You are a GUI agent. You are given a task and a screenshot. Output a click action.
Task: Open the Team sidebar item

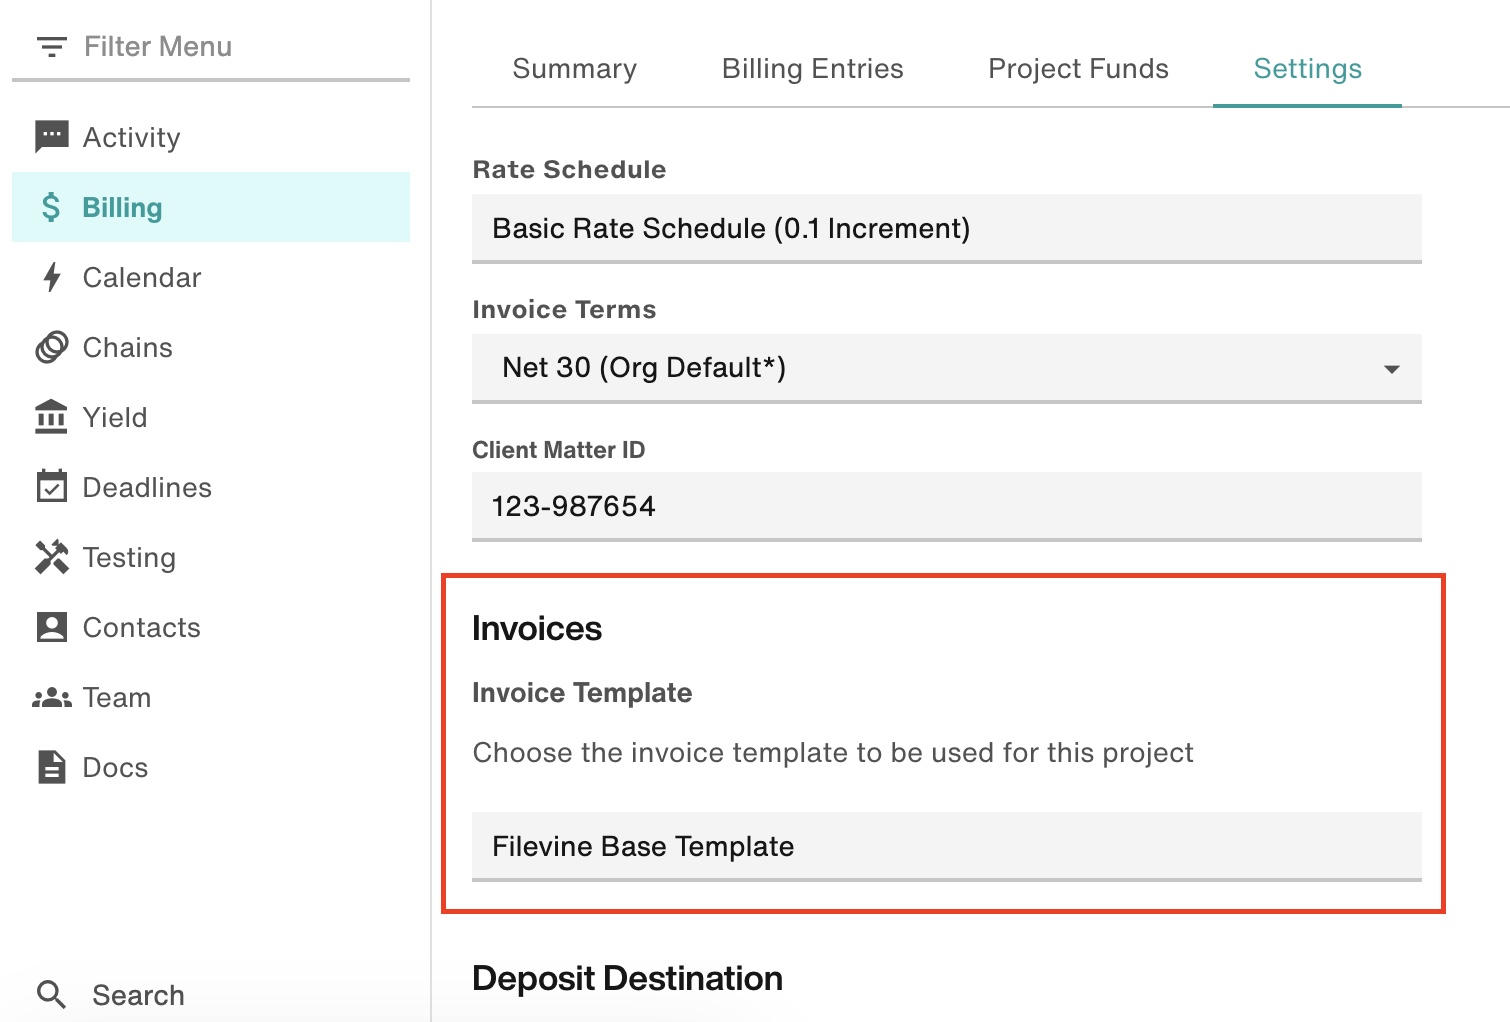click(211, 697)
